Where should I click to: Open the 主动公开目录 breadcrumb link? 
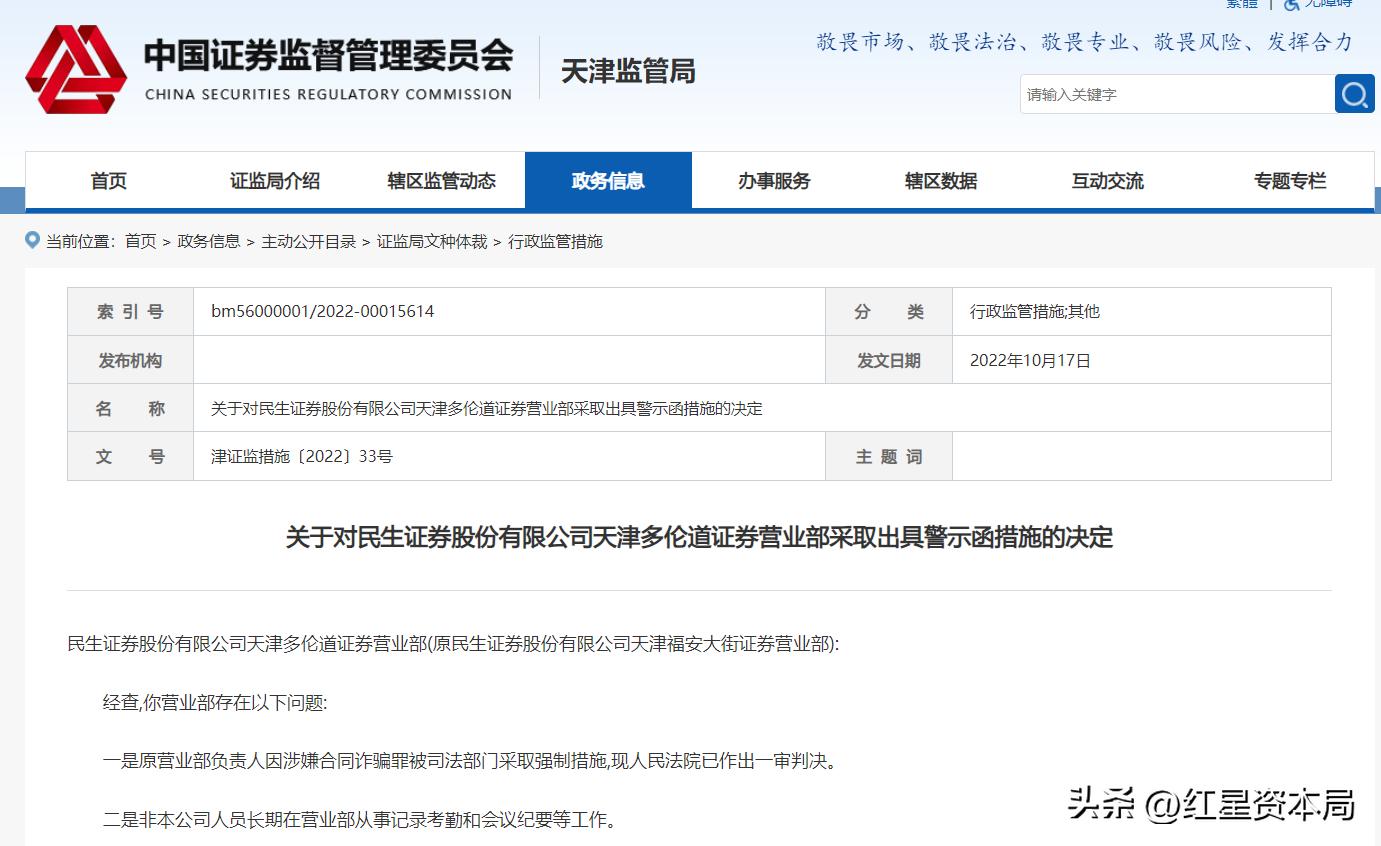tap(305, 241)
